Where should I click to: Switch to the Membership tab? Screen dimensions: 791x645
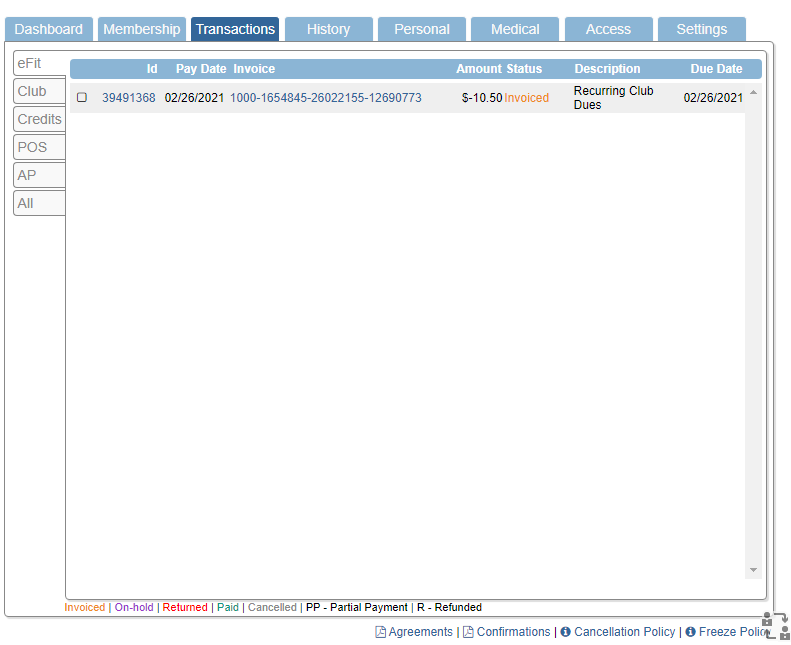click(x=142, y=29)
